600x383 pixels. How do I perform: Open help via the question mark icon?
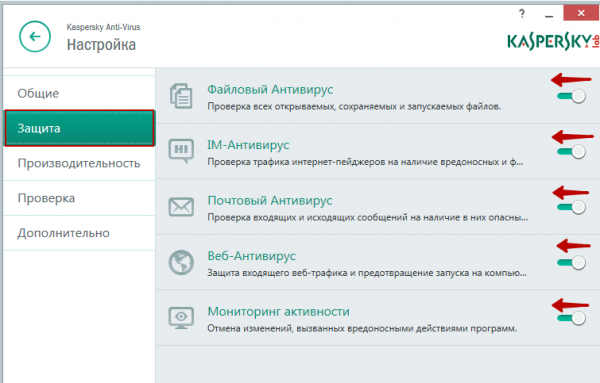click(x=522, y=14)
